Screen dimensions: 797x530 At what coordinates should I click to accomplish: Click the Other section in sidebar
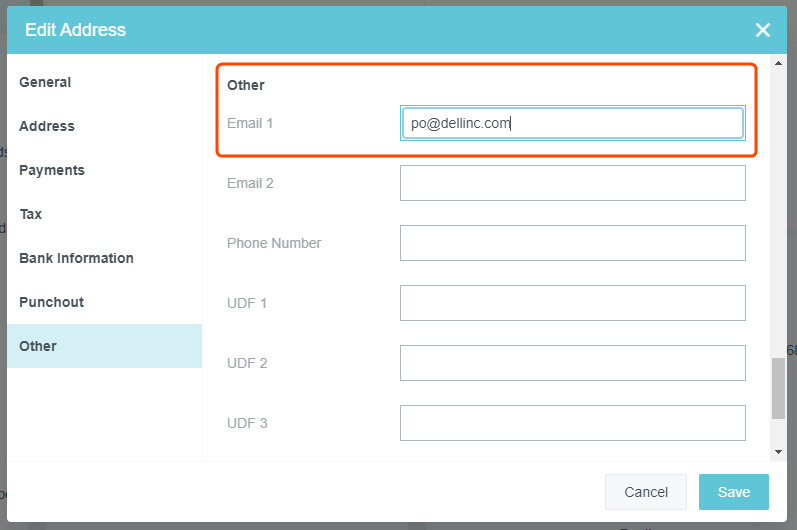[x=38, y=346]
